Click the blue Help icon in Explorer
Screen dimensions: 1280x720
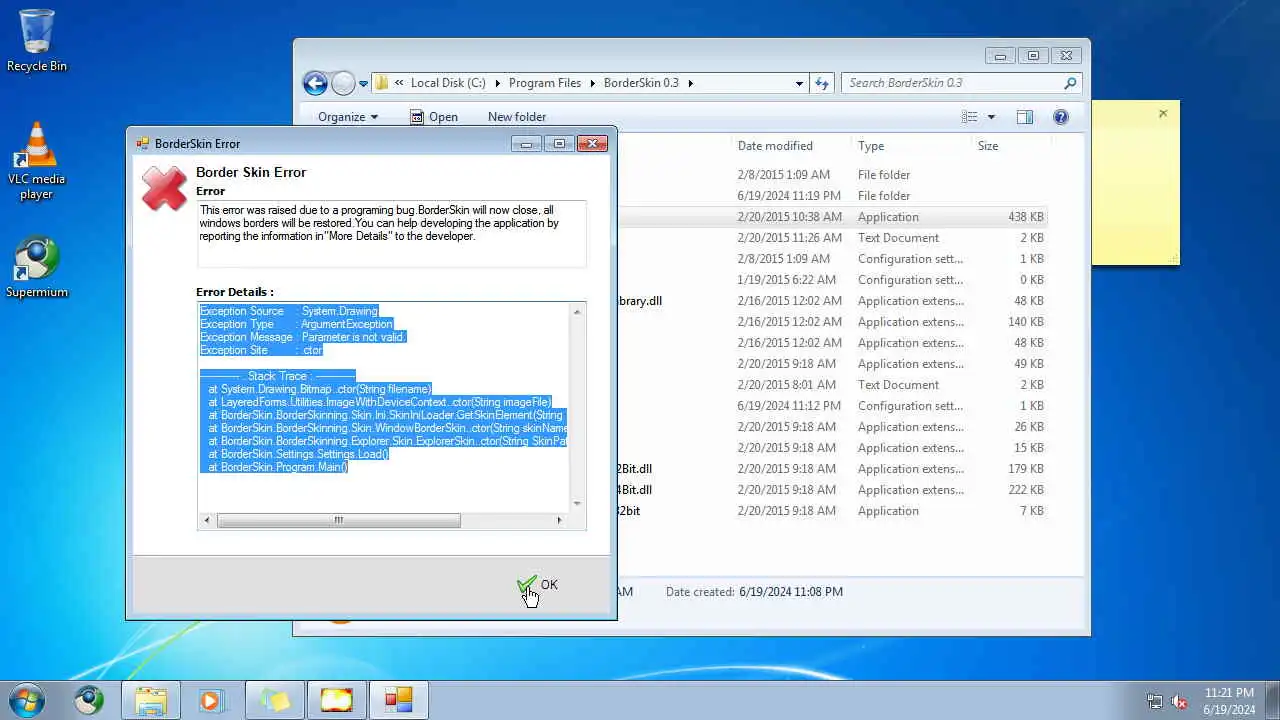coord(1061,117)
